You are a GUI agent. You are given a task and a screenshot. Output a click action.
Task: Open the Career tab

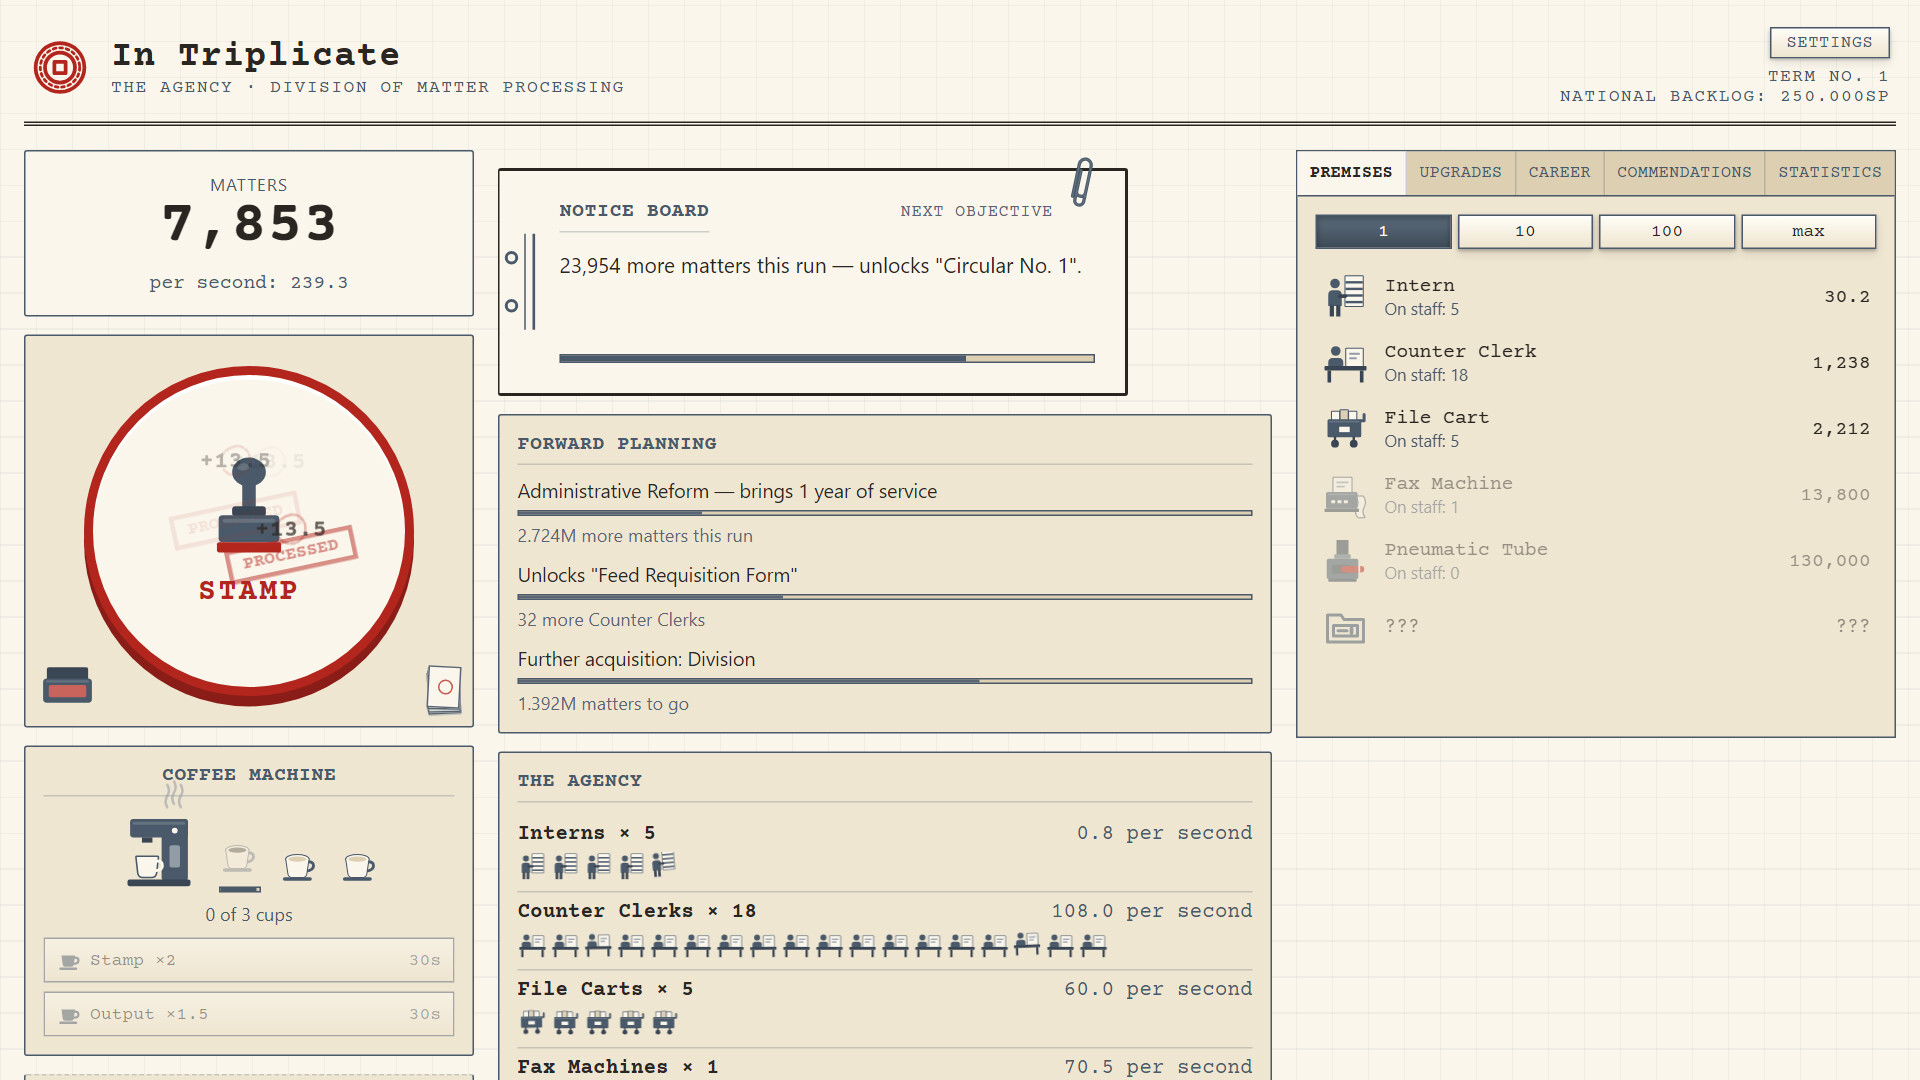[x=1559, y=172]
